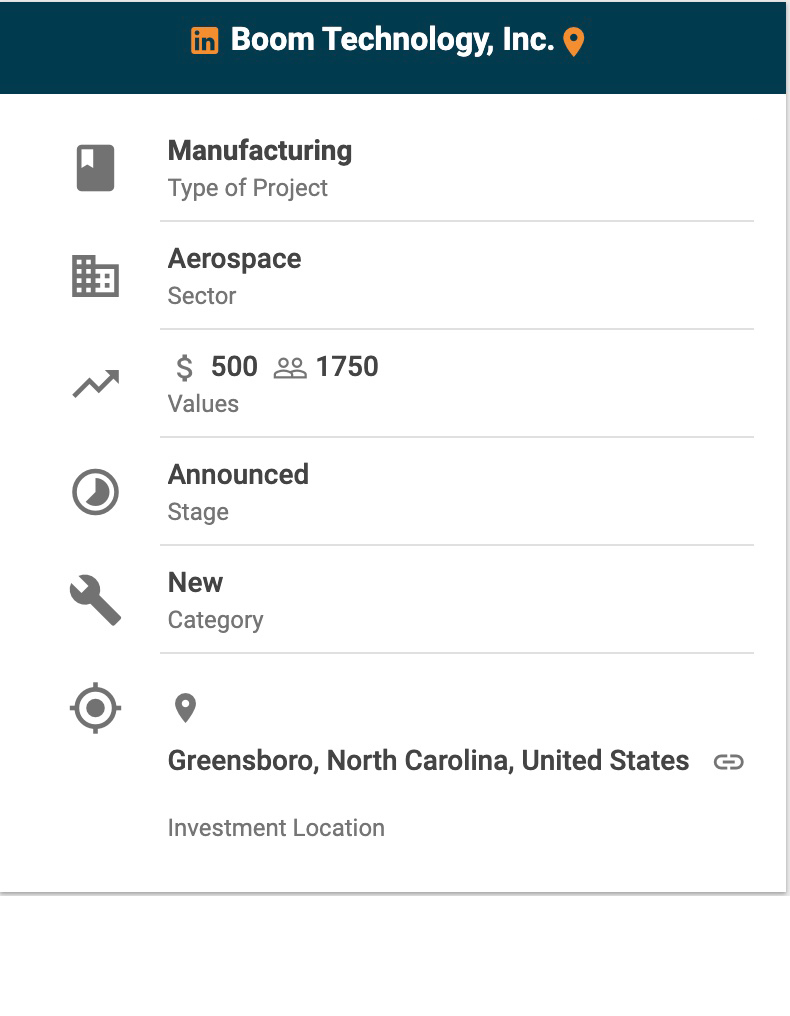The image size is (790, 1016).
Task: Click the Boom Technology, Inc. title
Action: [x=392, y=40]
